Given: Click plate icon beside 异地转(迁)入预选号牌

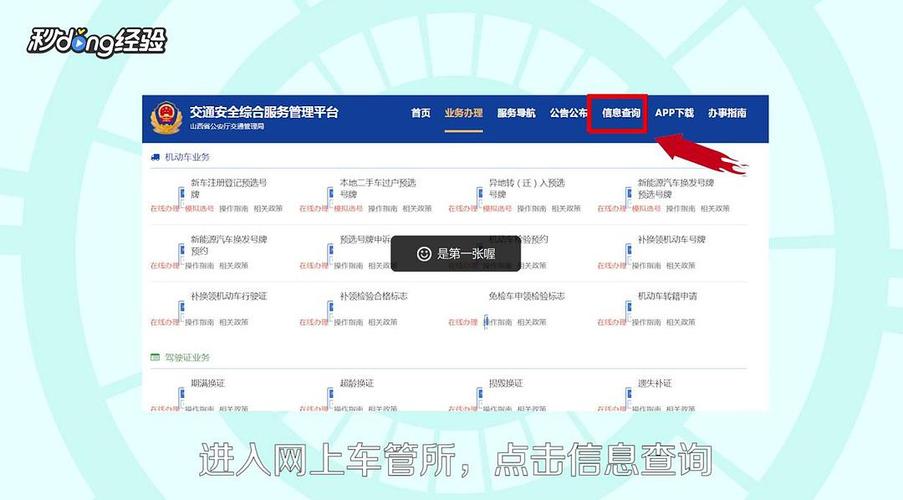Looking at the screenshot, I should pyautogui.click(x=479, y=196).
